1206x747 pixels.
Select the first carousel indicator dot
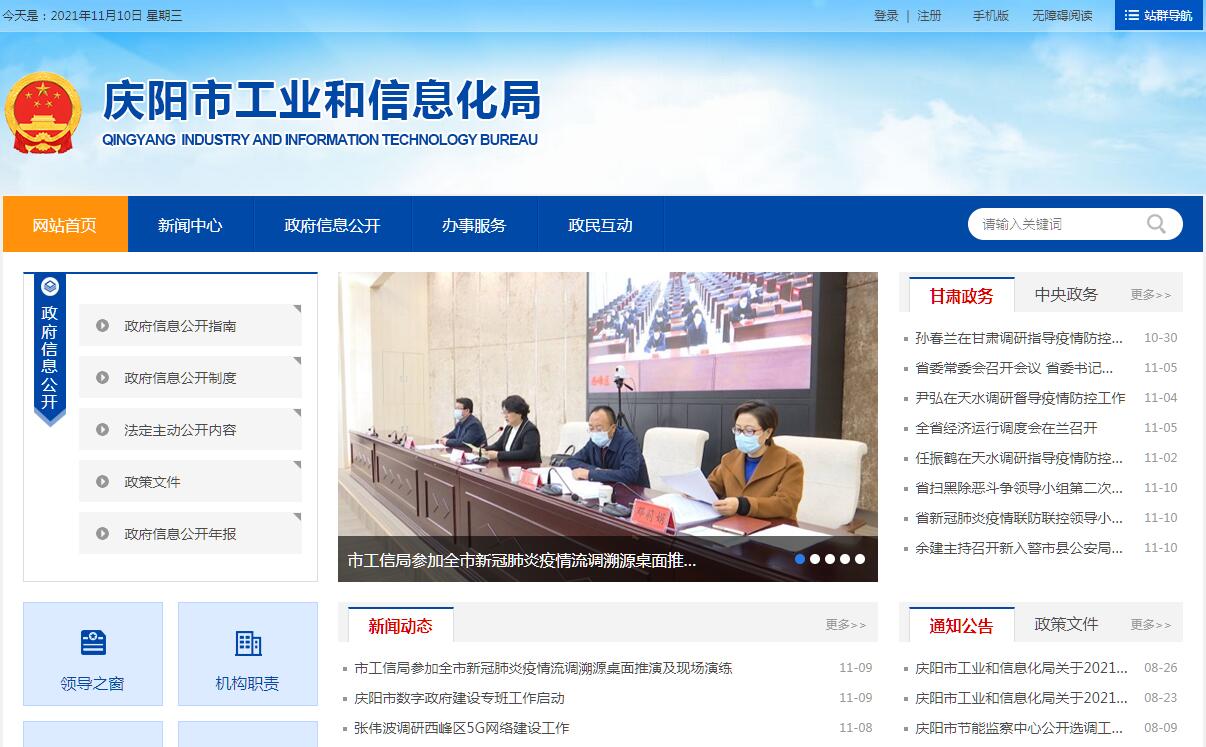click(x=800, y=559)
